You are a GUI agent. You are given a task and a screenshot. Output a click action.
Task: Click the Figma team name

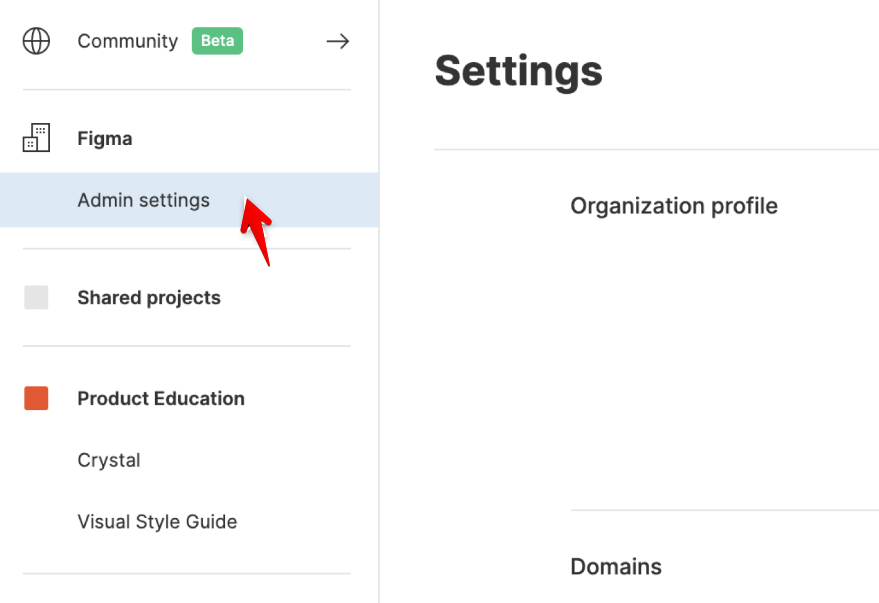[x=104, y=138]
